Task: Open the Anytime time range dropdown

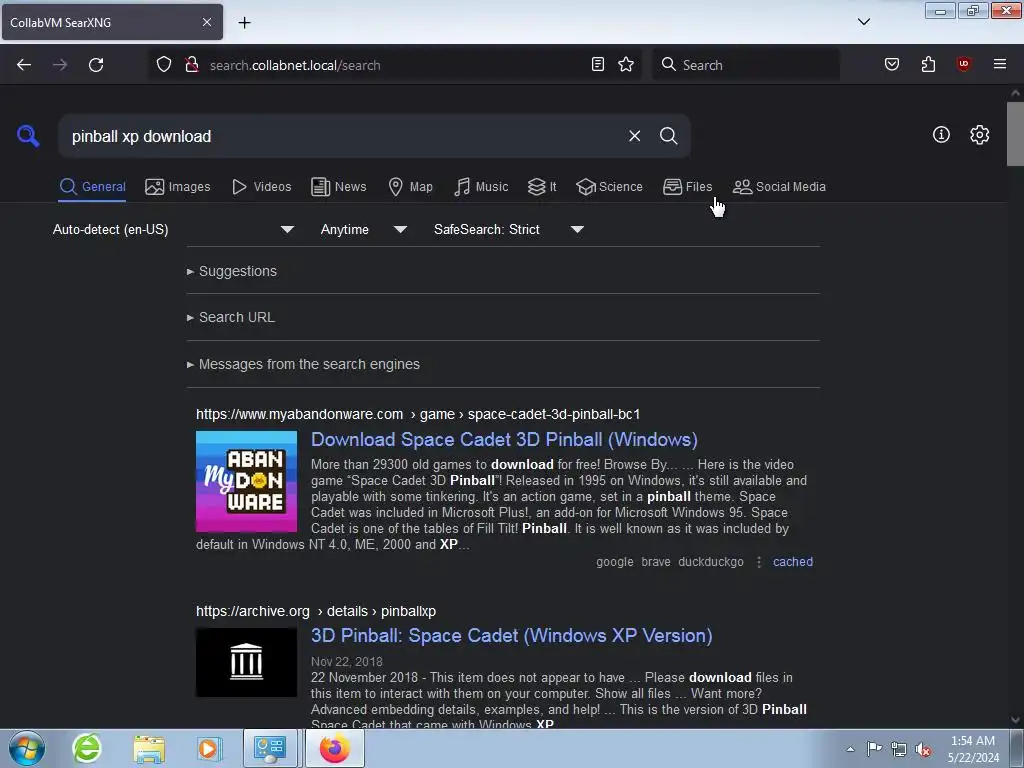Action: (364, 229)
